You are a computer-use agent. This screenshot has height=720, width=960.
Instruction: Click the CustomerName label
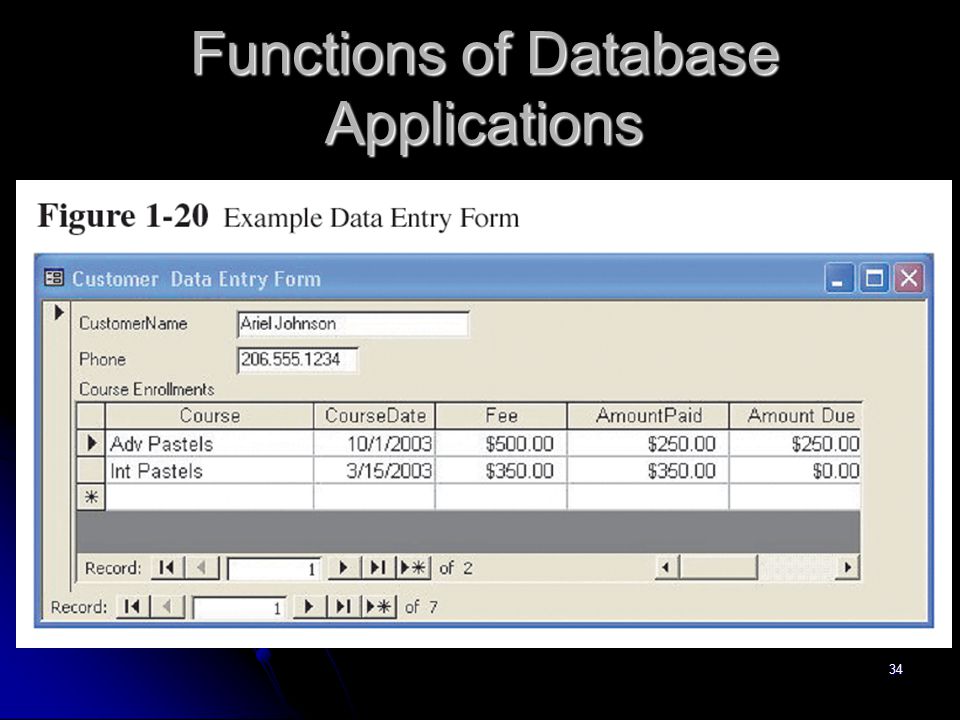click(x=133, y=323)
